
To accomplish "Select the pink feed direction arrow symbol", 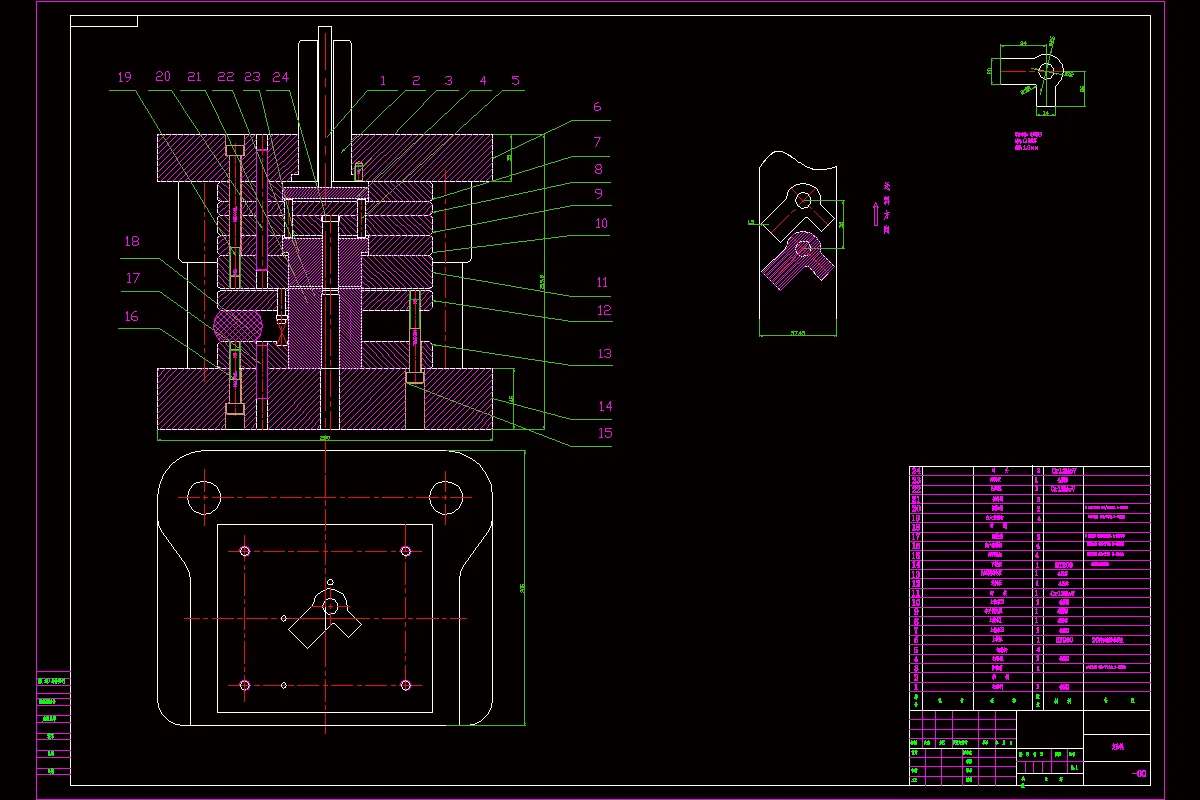I will [x=875, y=215].
